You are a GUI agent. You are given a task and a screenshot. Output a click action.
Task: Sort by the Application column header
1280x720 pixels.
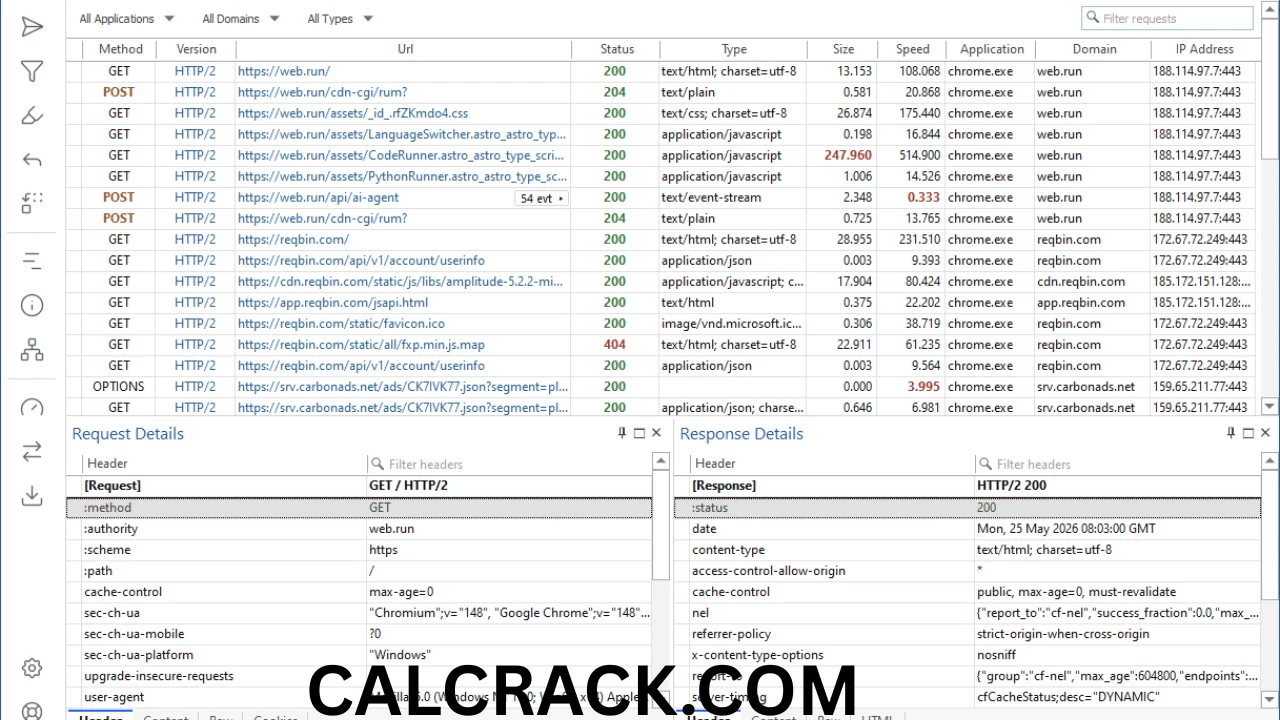click(x=992, y=49)
